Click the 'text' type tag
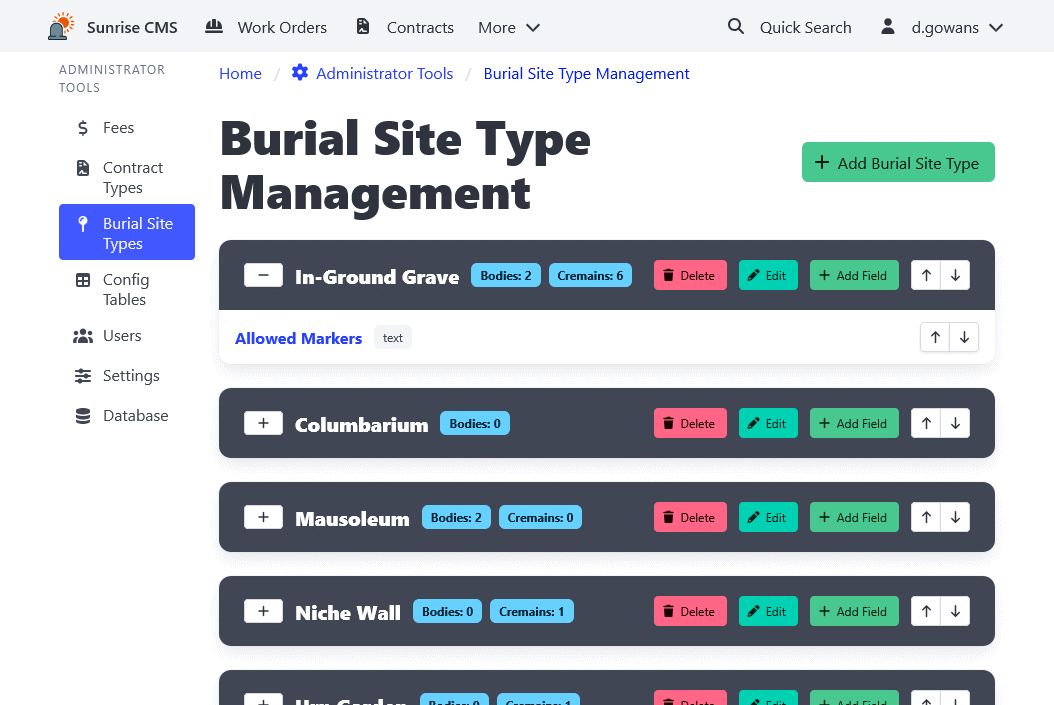The height and width of the screenshot is (705, 1054). click(393, 337)
